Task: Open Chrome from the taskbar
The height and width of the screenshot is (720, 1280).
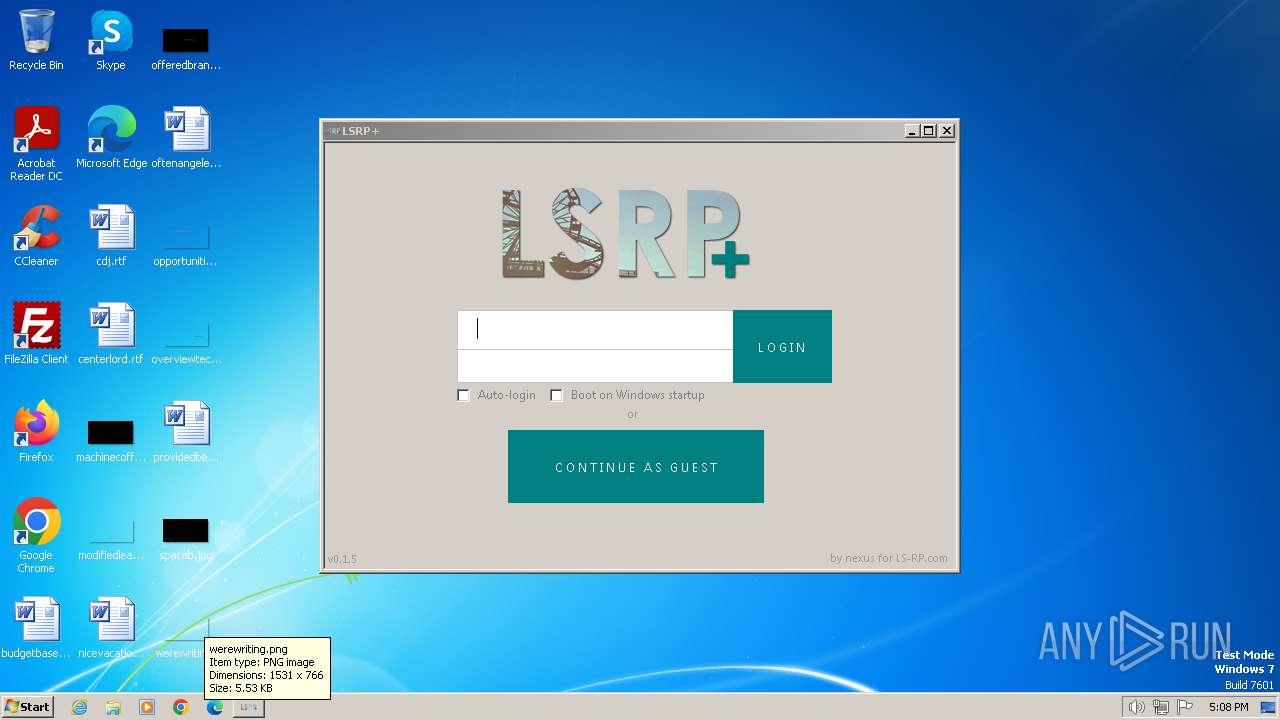Action: point(181,707)
